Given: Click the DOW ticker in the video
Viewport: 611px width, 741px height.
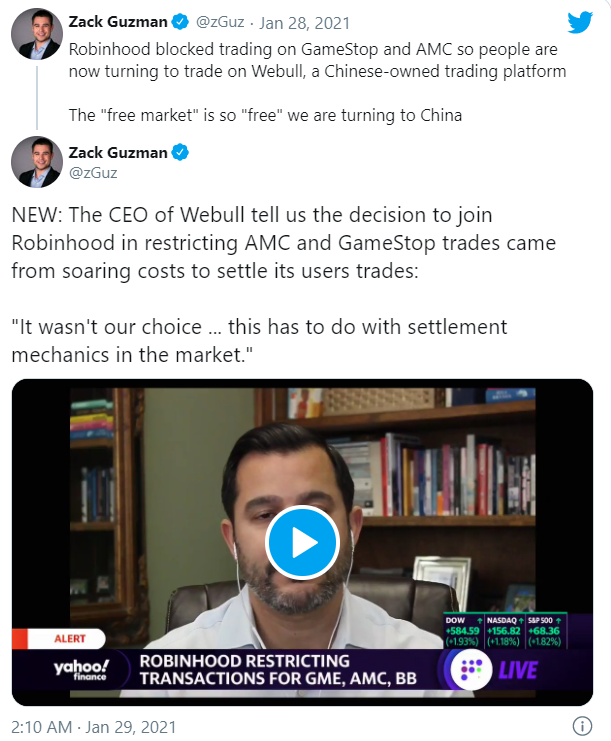Looking at the screenshot, I should tap(463, 631).
